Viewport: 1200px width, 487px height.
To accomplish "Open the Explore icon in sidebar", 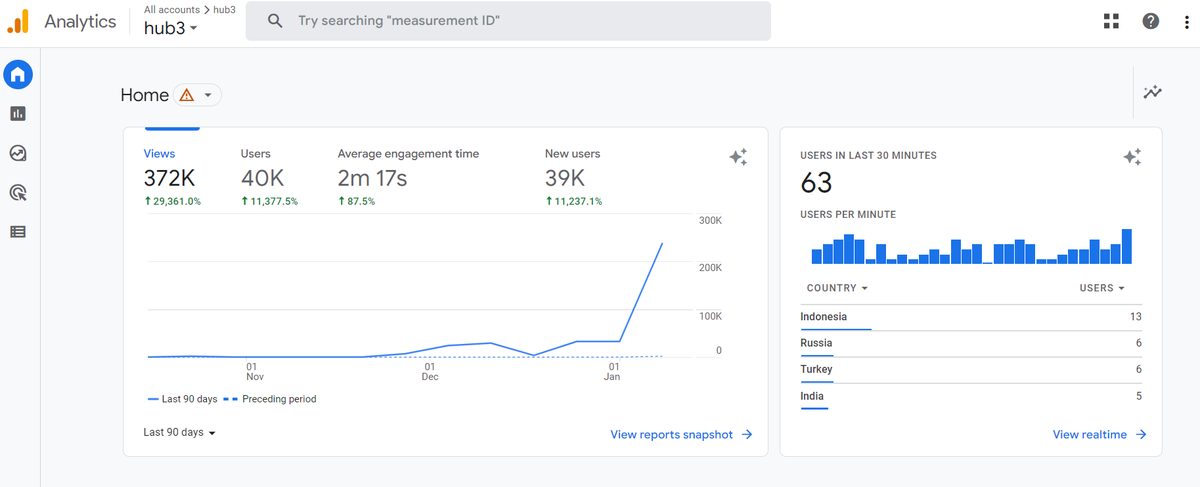I will click(18, 153).
